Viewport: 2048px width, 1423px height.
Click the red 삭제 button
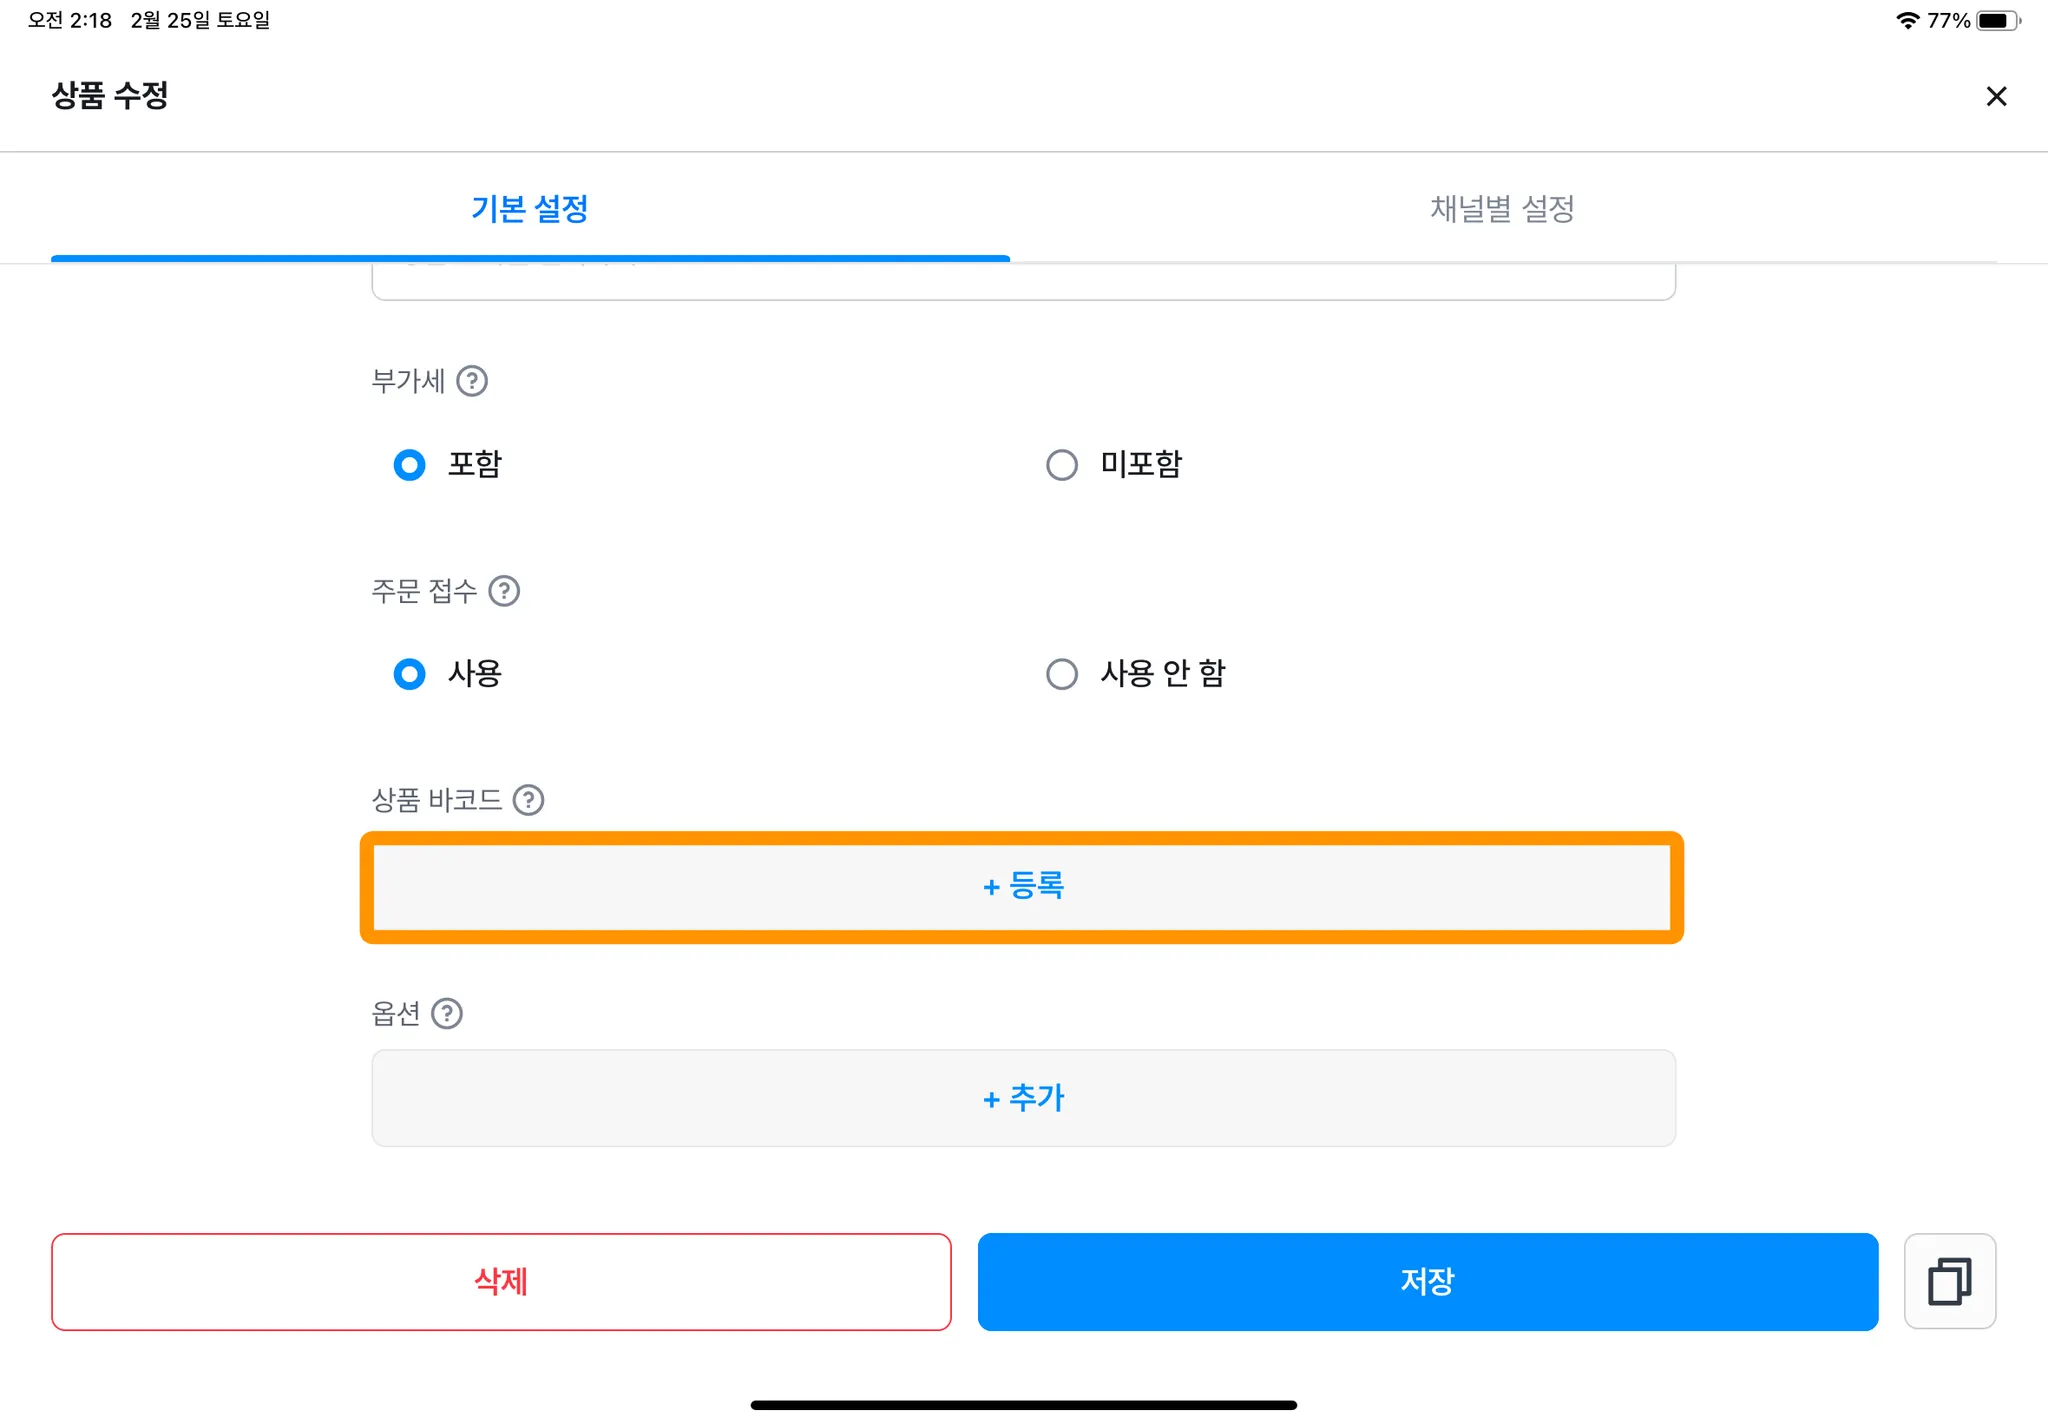pyautogui.click(x=501, y=1281)
